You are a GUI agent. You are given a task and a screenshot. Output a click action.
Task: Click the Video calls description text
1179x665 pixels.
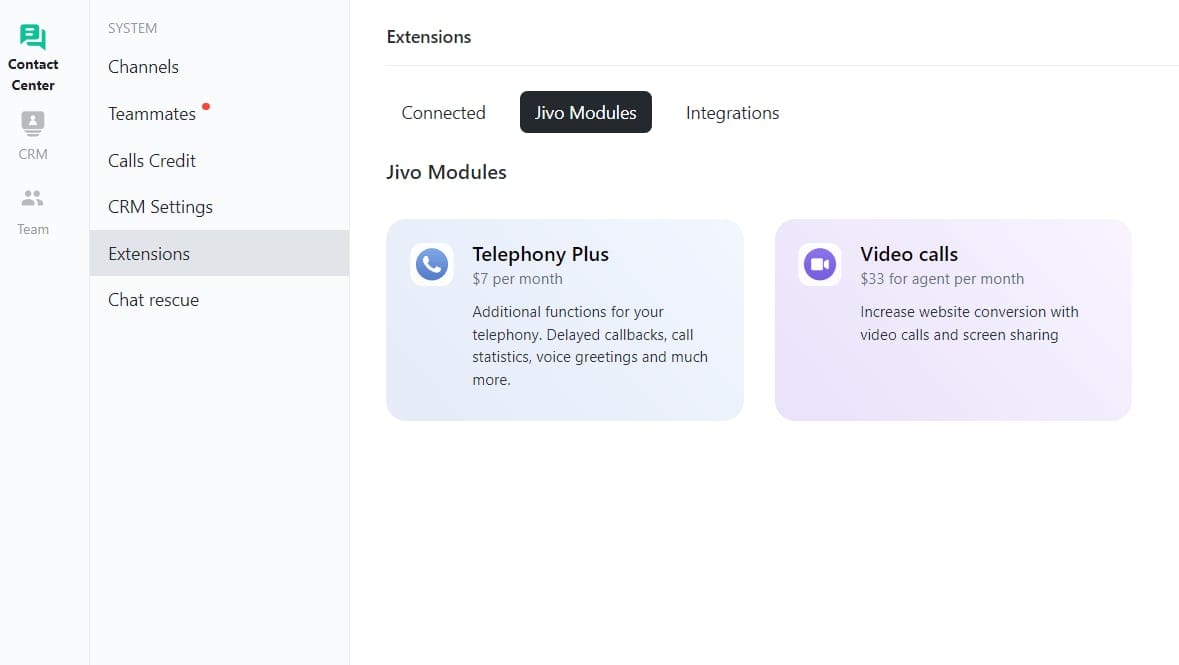coord(968,323)
